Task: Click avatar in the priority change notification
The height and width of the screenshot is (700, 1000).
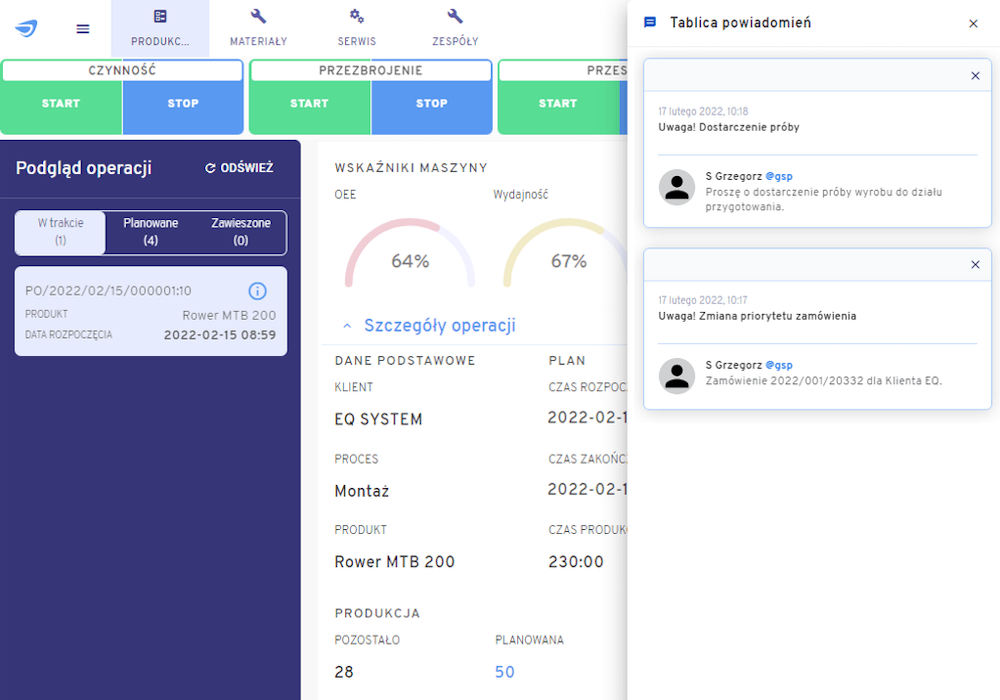Action: [x=677, y=375]
